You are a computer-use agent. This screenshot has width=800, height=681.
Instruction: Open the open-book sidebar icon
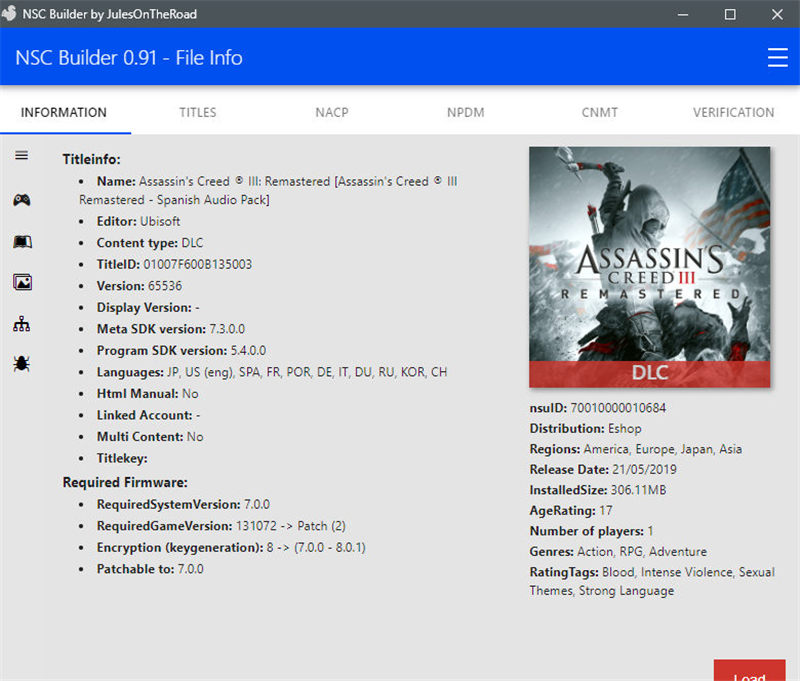22,241
